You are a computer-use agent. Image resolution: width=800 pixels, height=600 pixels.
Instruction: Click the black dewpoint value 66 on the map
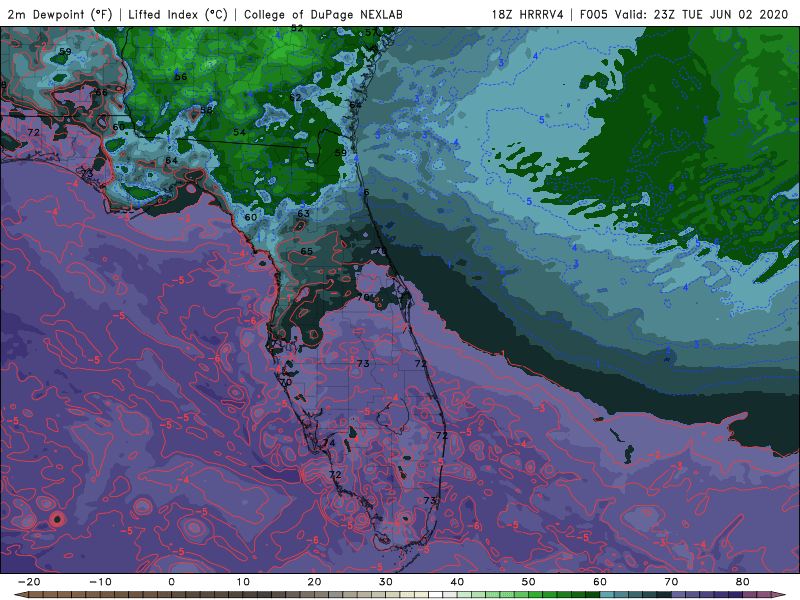click(102, 92)
